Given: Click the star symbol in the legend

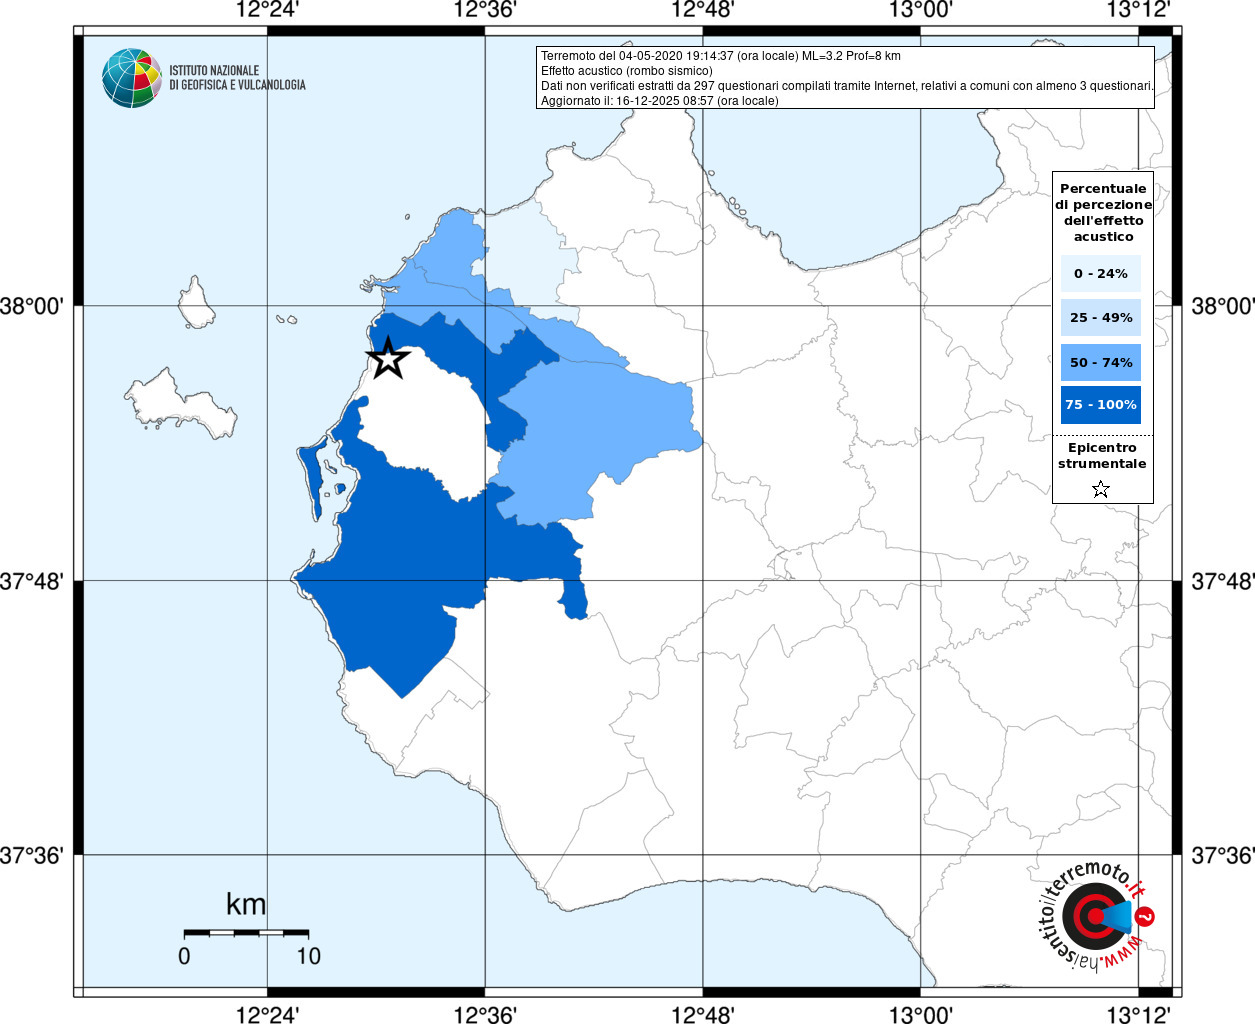Looking at the screenshot, I should click(1101, 489).
